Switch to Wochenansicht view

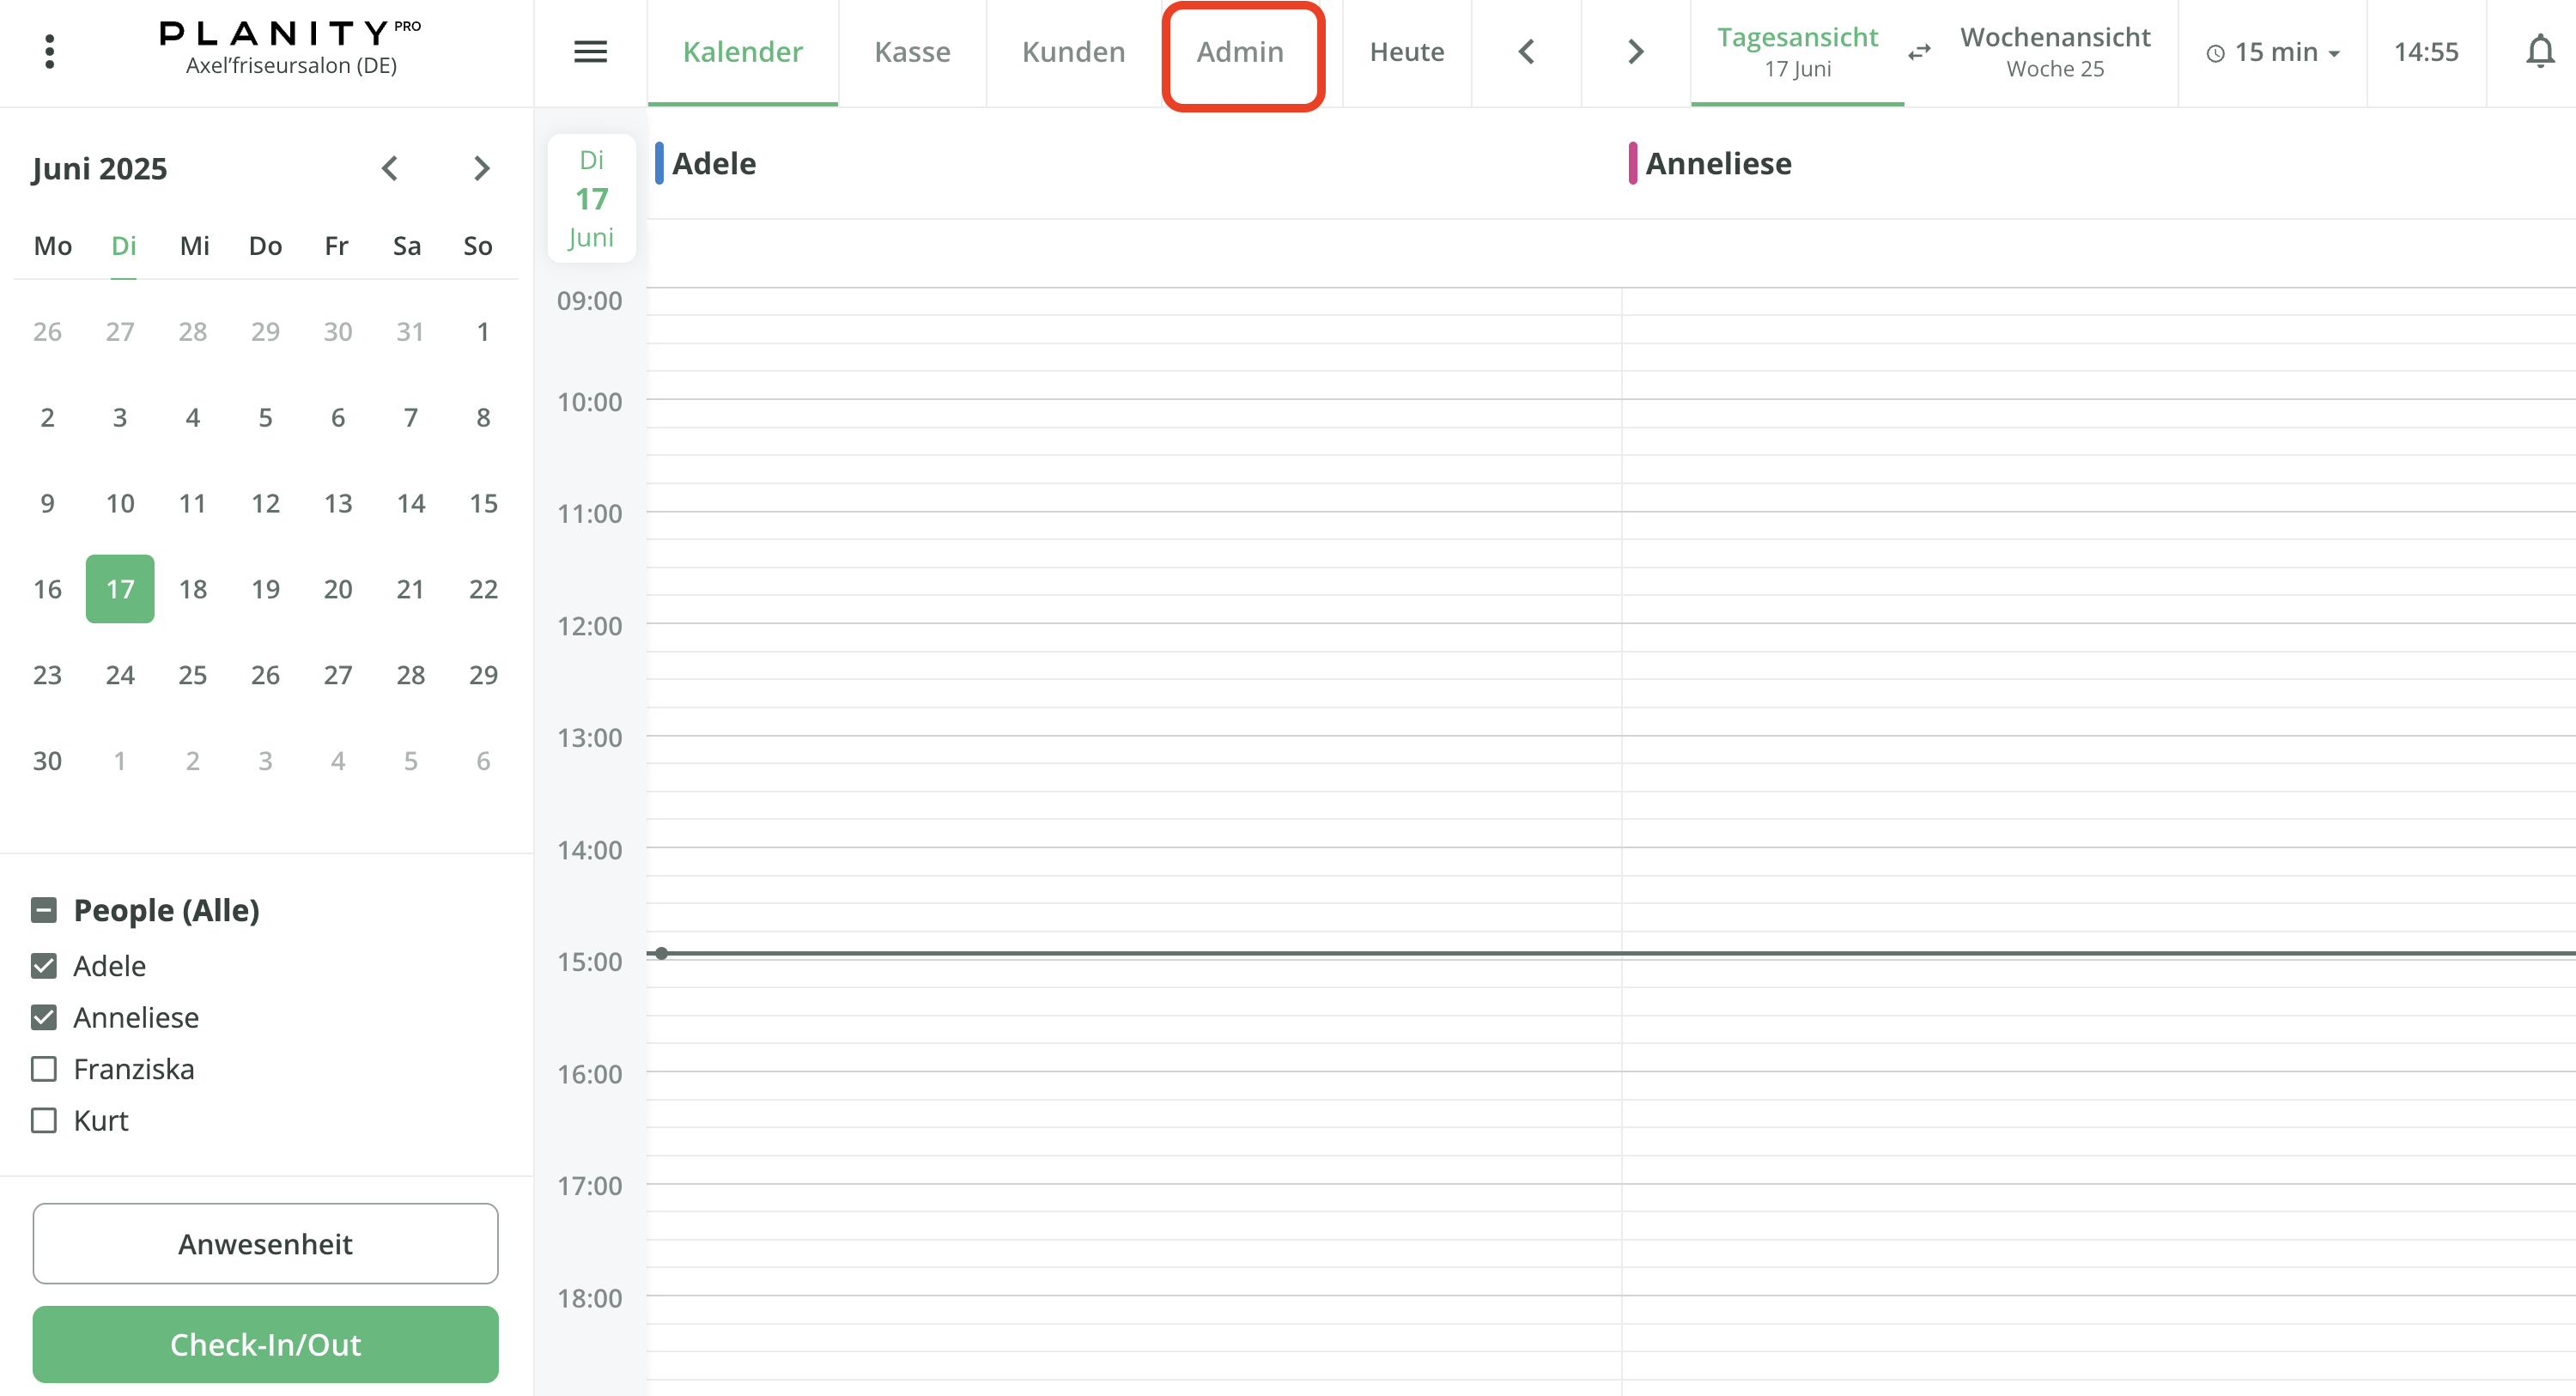pyautogui.click(x=2054, y=51)
